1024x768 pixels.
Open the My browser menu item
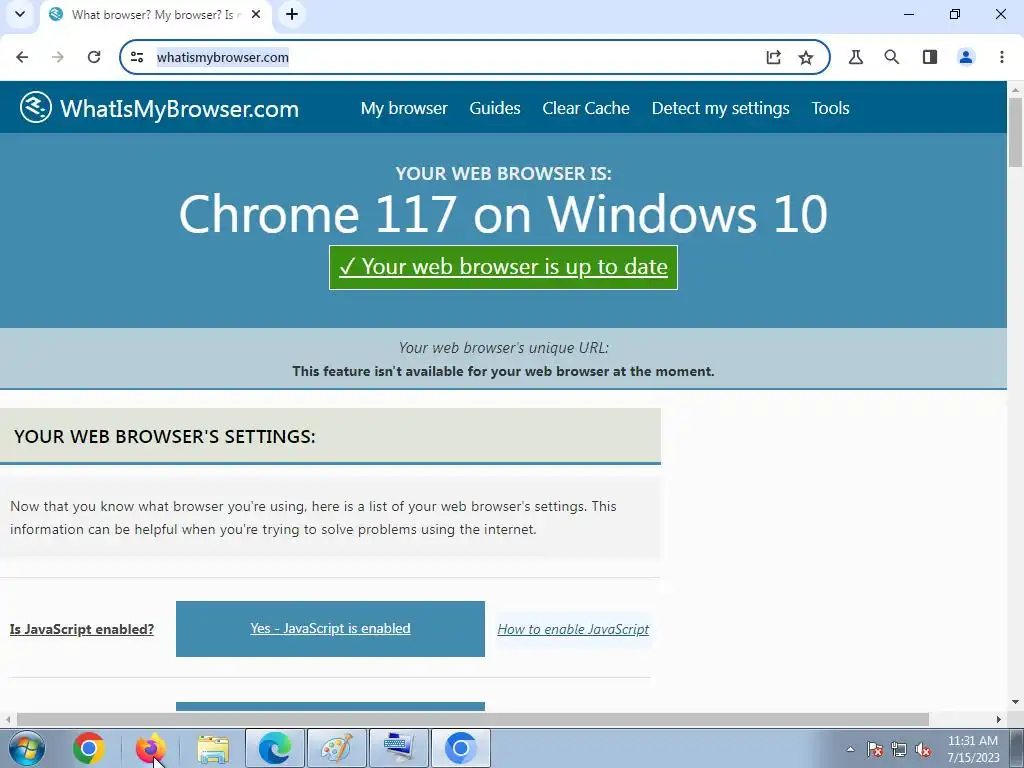tap(404, 108)
